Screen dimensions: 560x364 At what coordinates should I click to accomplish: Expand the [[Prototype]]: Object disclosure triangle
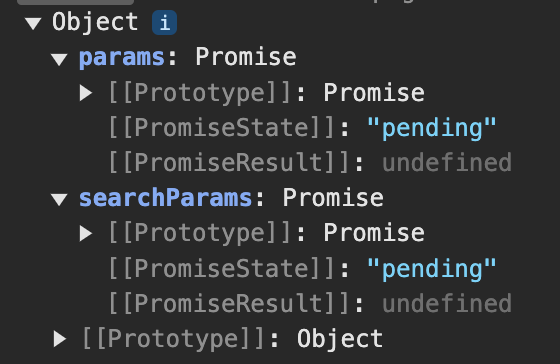[x=60, y=339]
